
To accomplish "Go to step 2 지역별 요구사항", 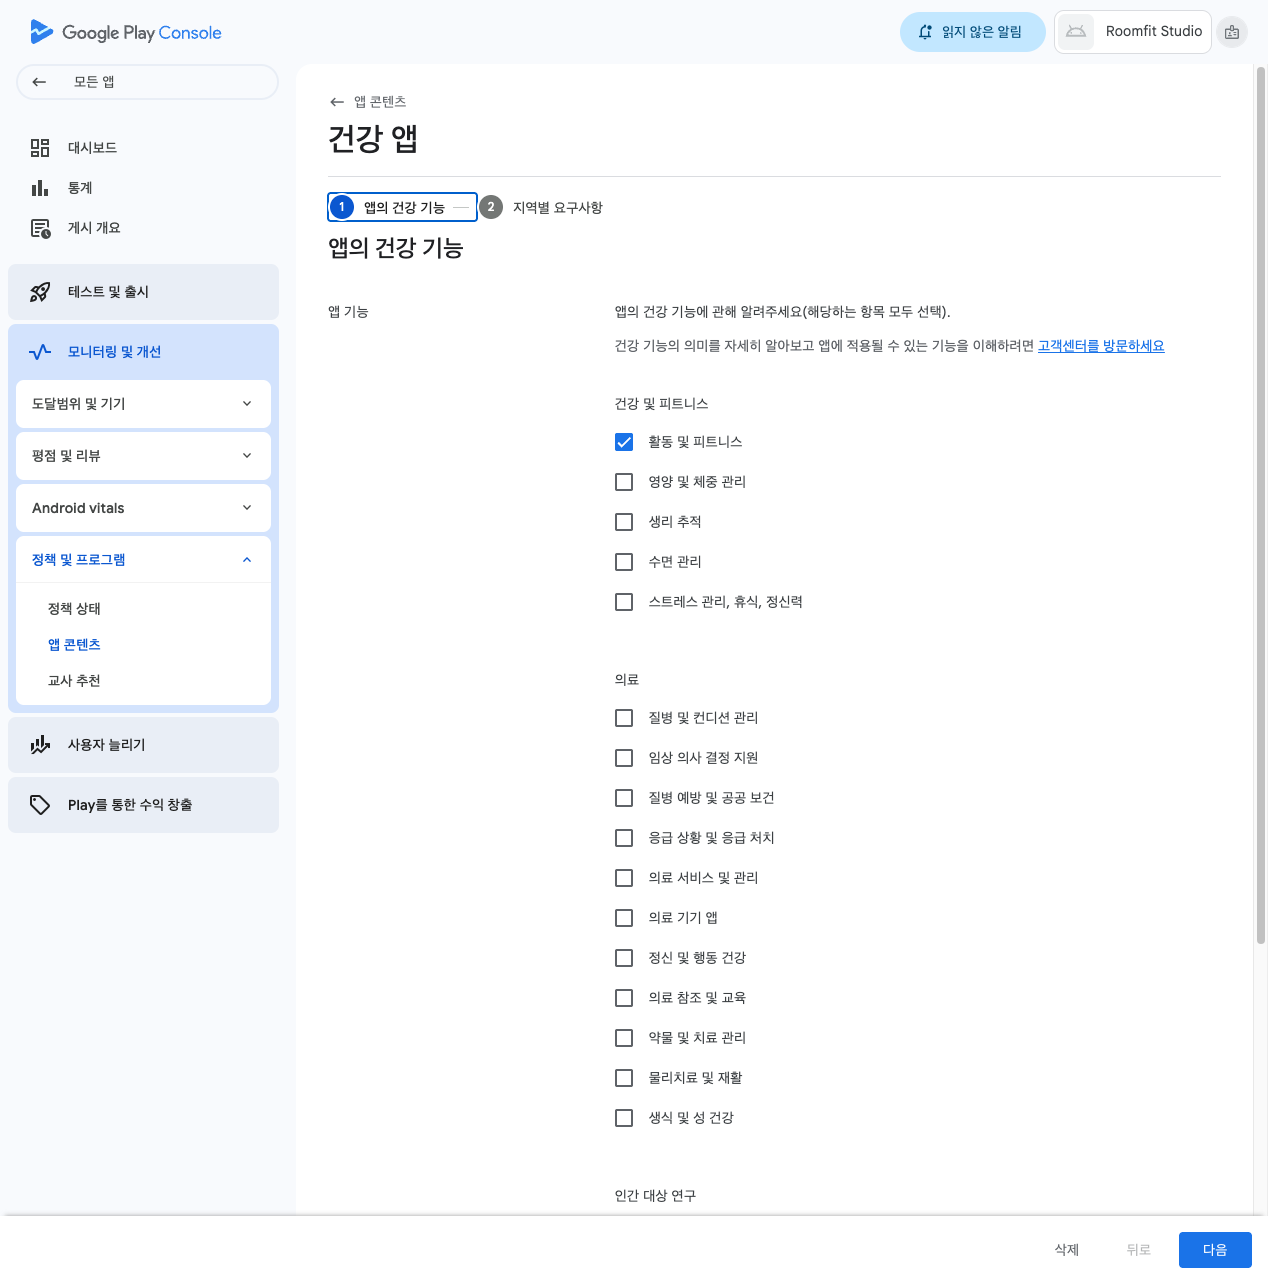I will 545,207.
